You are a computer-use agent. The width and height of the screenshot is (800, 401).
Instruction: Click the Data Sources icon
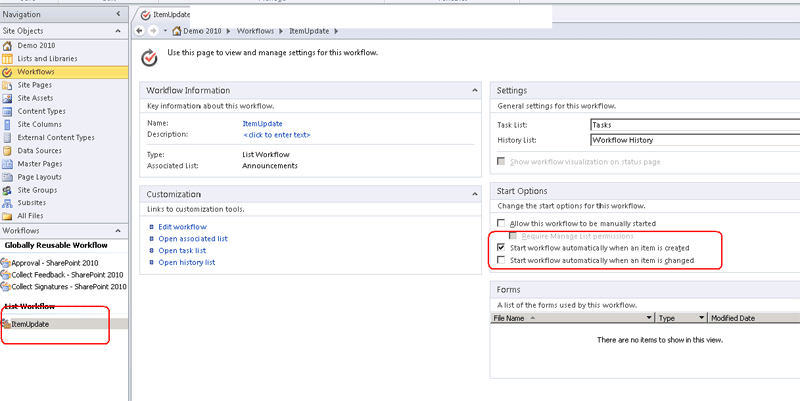click(x=8, y=150)
